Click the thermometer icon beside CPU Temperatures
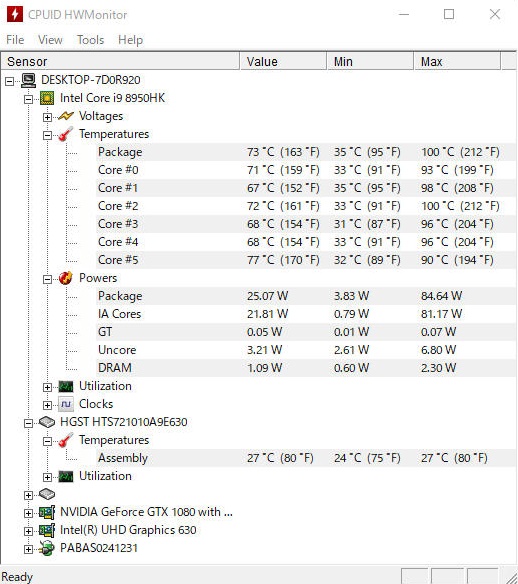 [x=66, y=134]
